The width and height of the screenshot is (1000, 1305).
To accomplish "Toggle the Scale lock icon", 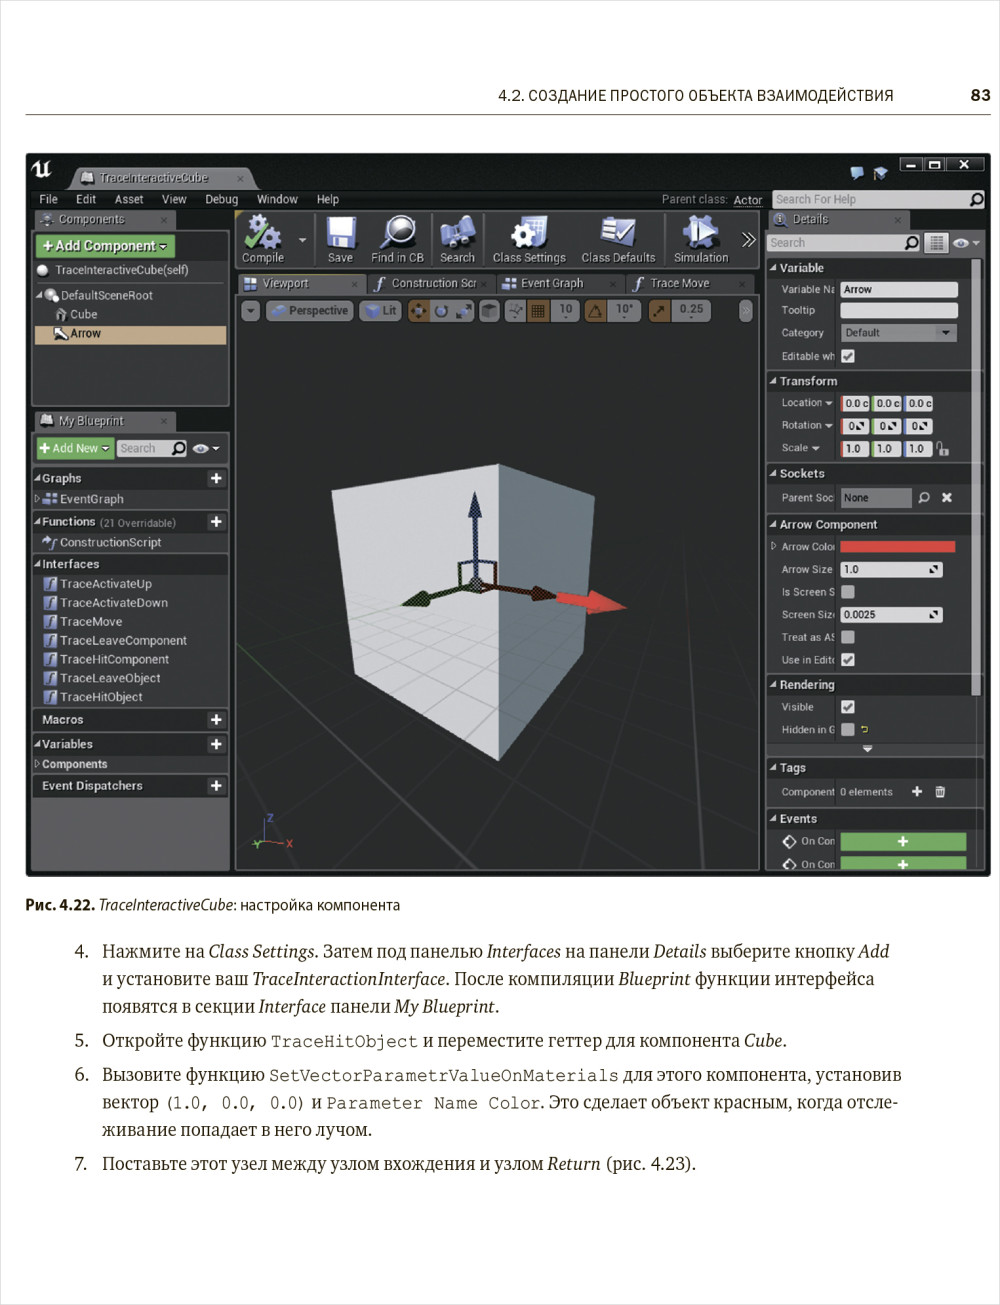I will click(942, 449).
